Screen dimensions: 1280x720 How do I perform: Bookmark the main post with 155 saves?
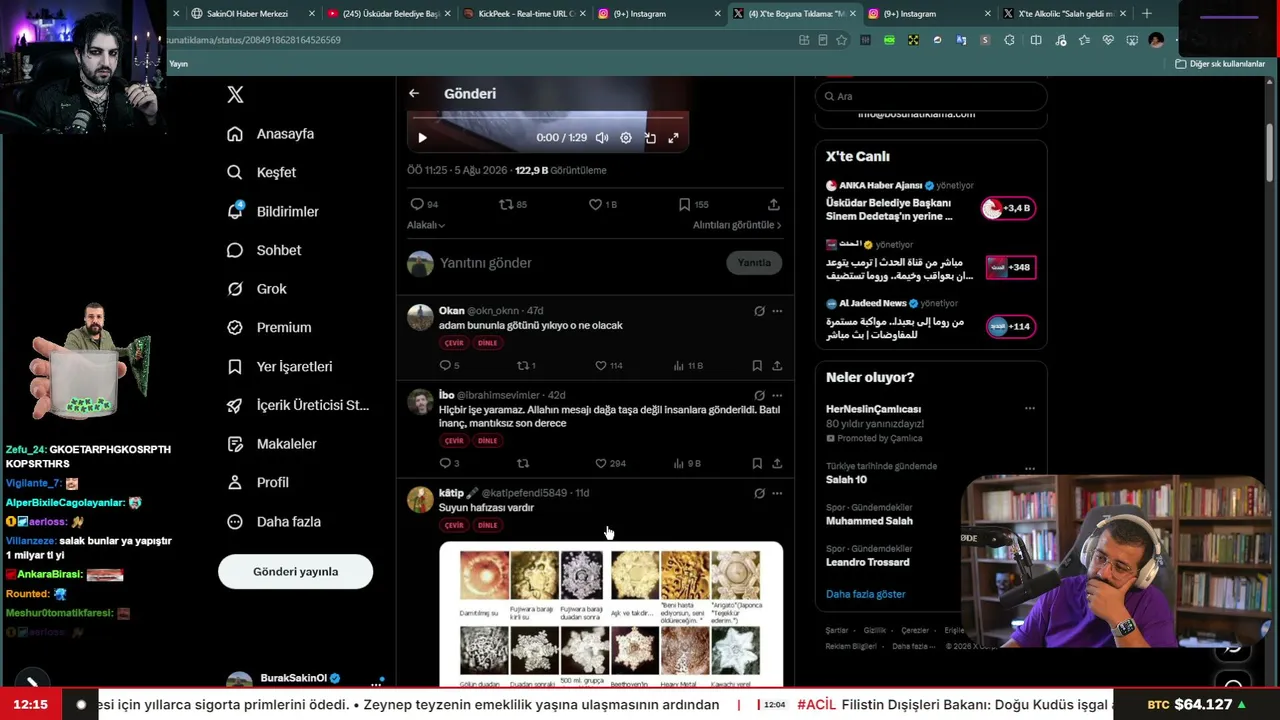[693, 204]
